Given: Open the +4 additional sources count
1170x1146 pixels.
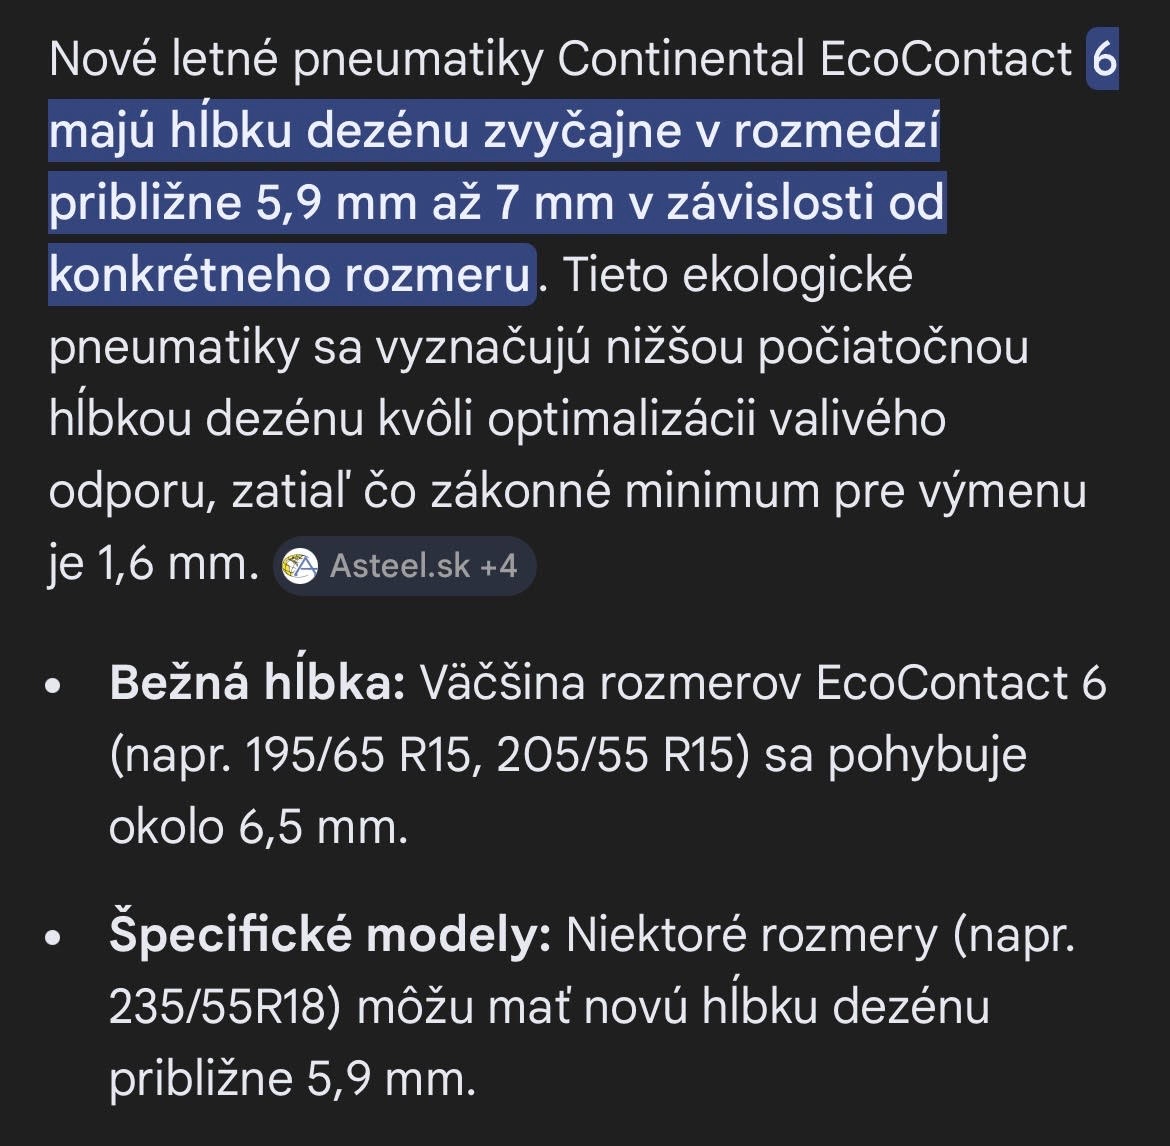Looking at the screenshot, I should tap(498, 566).
